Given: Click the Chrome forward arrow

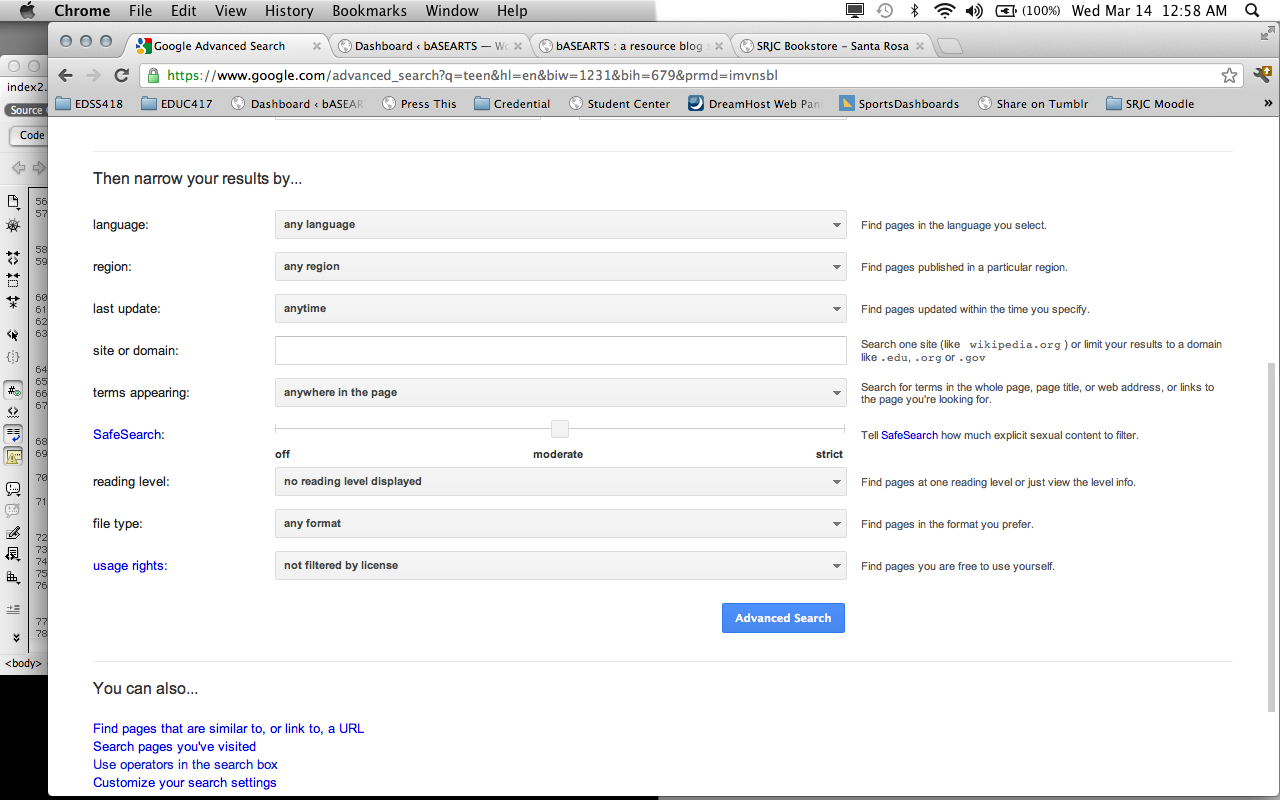Looking at the screenshot, I should pos(94,76).
